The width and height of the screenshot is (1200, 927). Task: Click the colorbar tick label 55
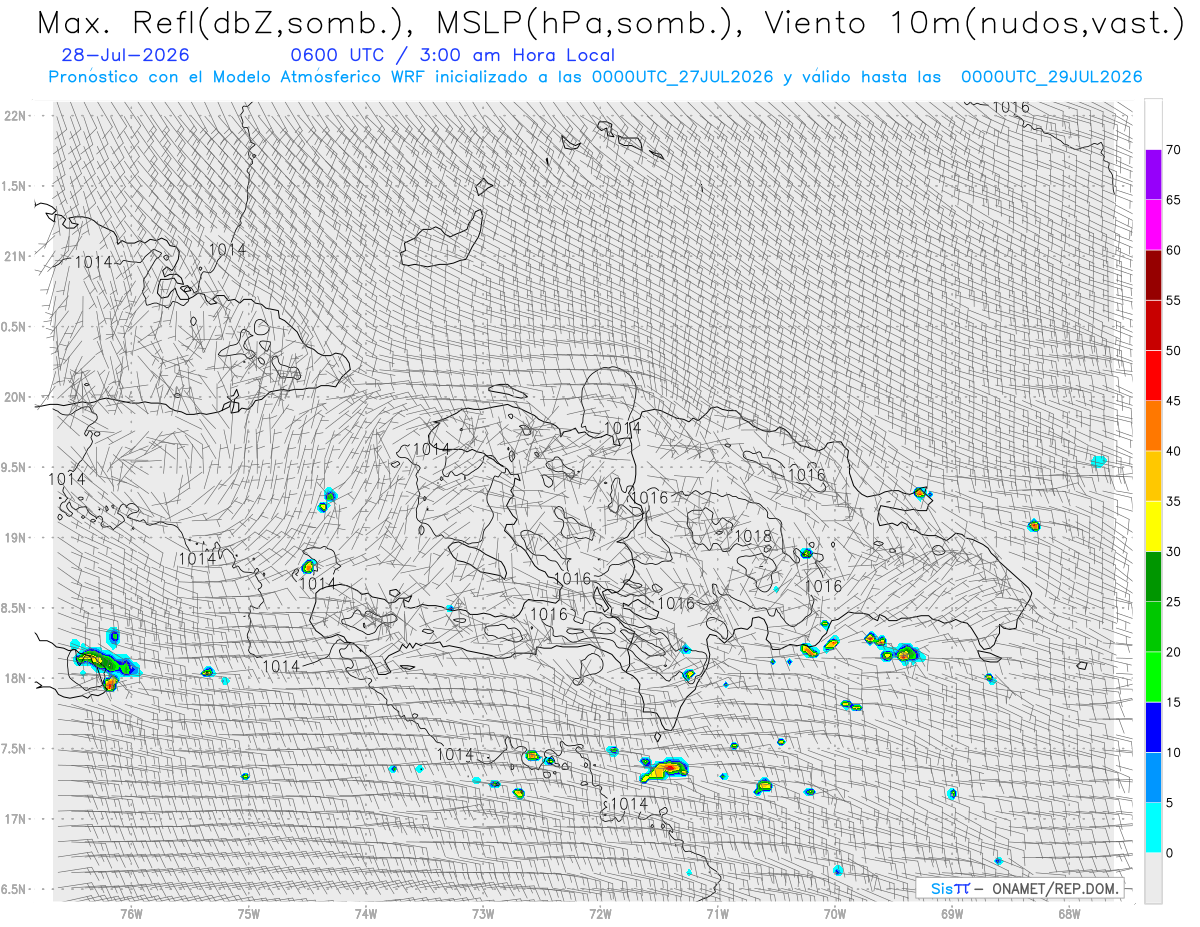(x=1174, y=300)
